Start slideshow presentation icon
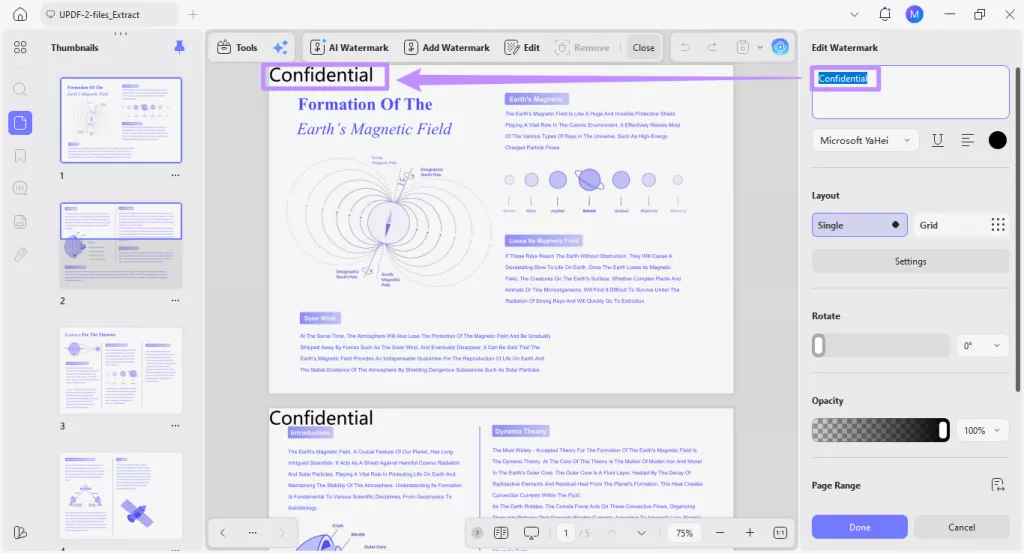The width and height of the screenshot is (1024, 553). click(x=531, y=533)
